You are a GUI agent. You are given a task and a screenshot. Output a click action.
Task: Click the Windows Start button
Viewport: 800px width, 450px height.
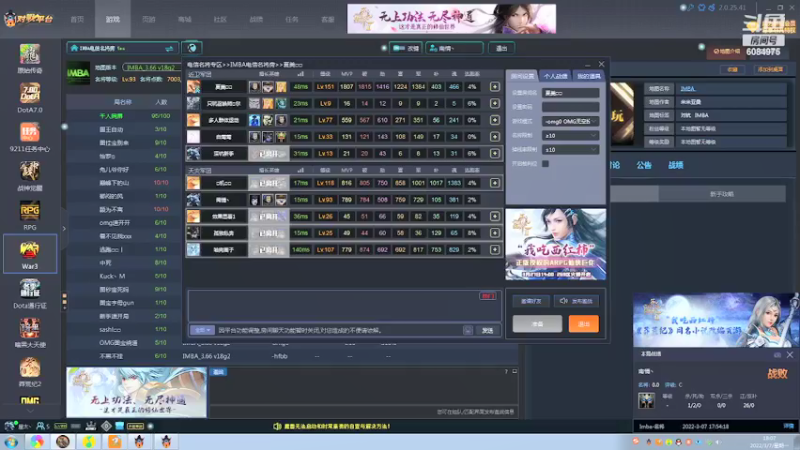11,442
